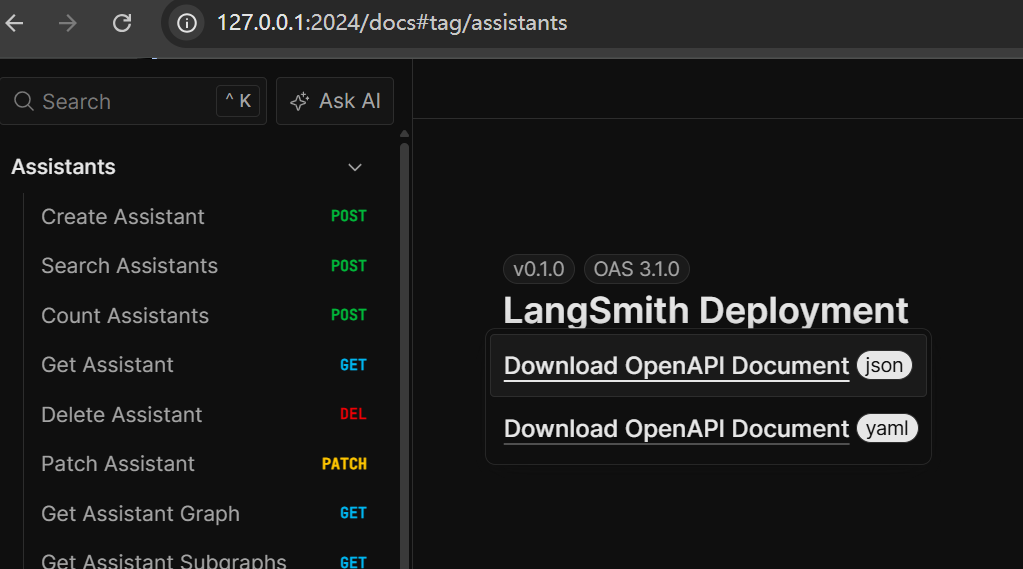Open Patch Assistant endpoint
Viewport: 1023px width, 569px height.
(x=118, y=464)
